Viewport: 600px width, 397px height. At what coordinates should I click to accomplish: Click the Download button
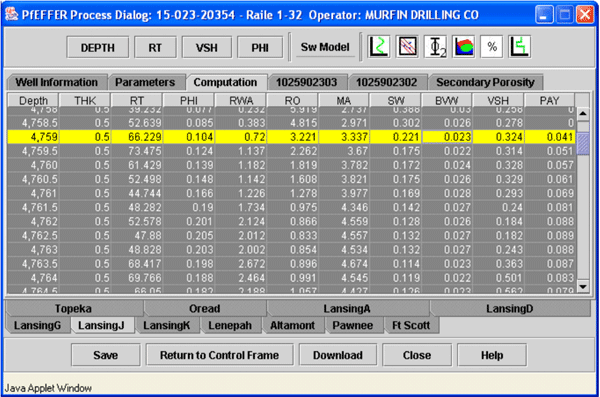click(x=338, y=355)
